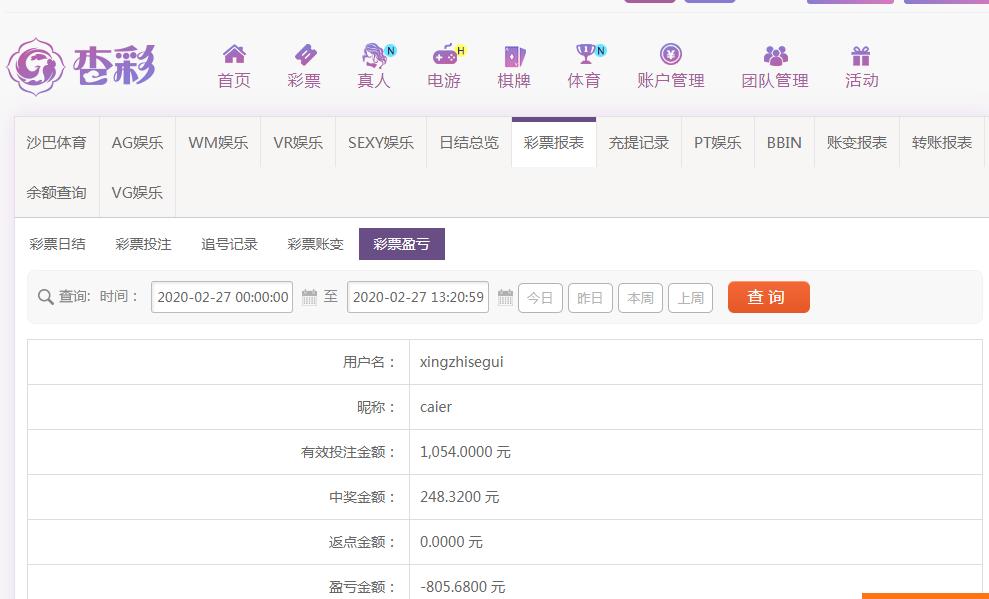The height and width of the screenshot is (599, 989).
Task: Open 彩票投注 sub-tab
Action: pyautogui.click(x=143, y=244)
